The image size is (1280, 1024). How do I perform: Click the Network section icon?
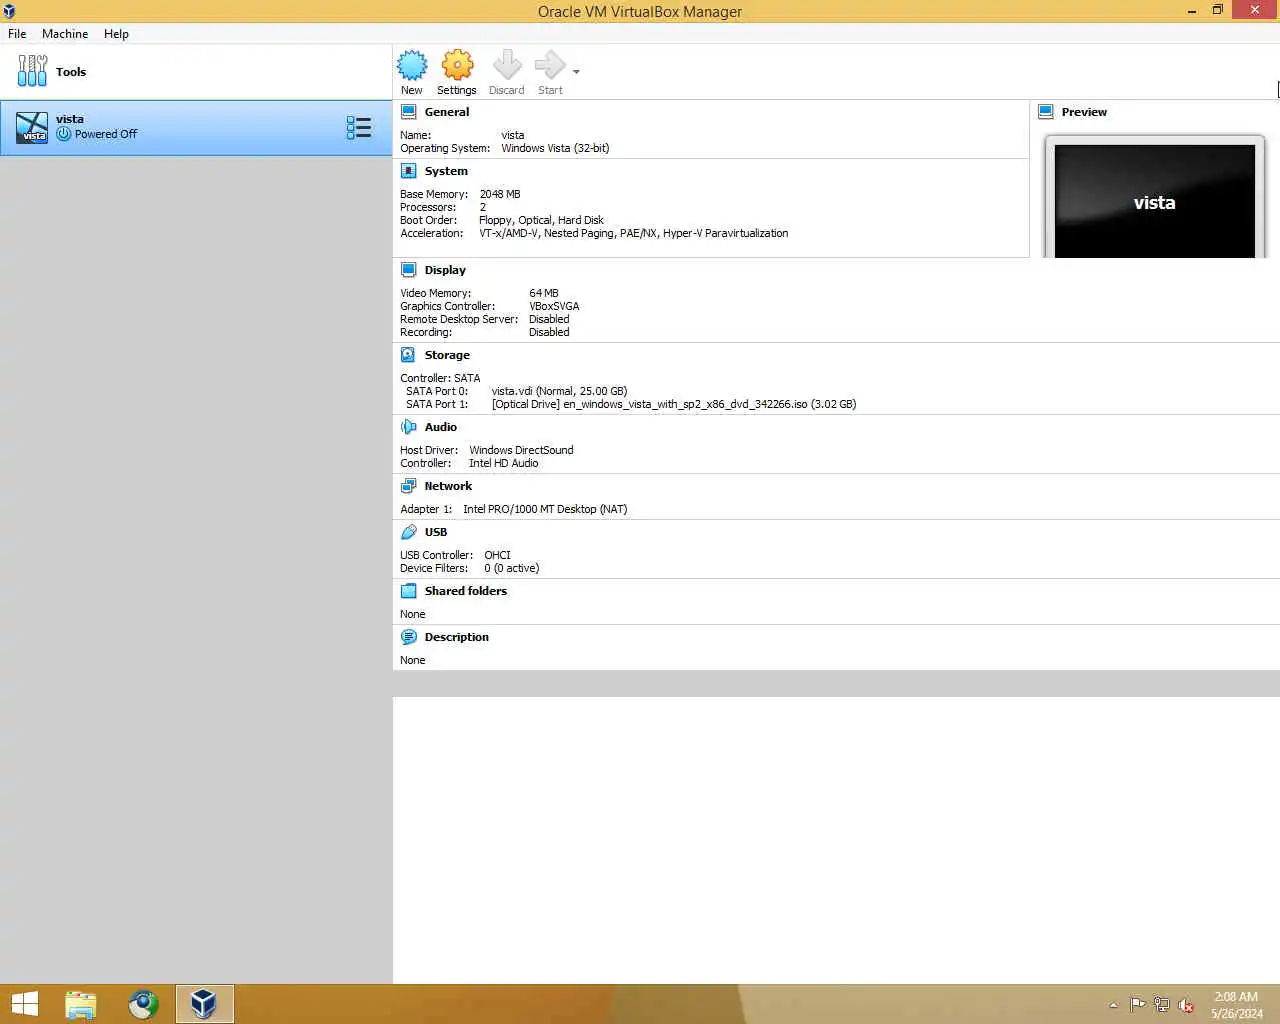coord(408,486)
